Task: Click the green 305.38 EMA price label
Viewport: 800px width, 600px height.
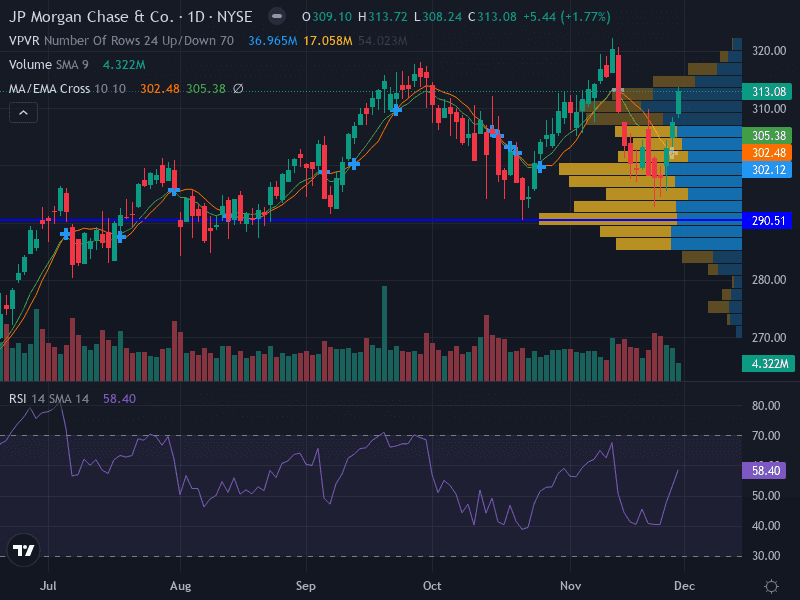Action: [767, 136]
